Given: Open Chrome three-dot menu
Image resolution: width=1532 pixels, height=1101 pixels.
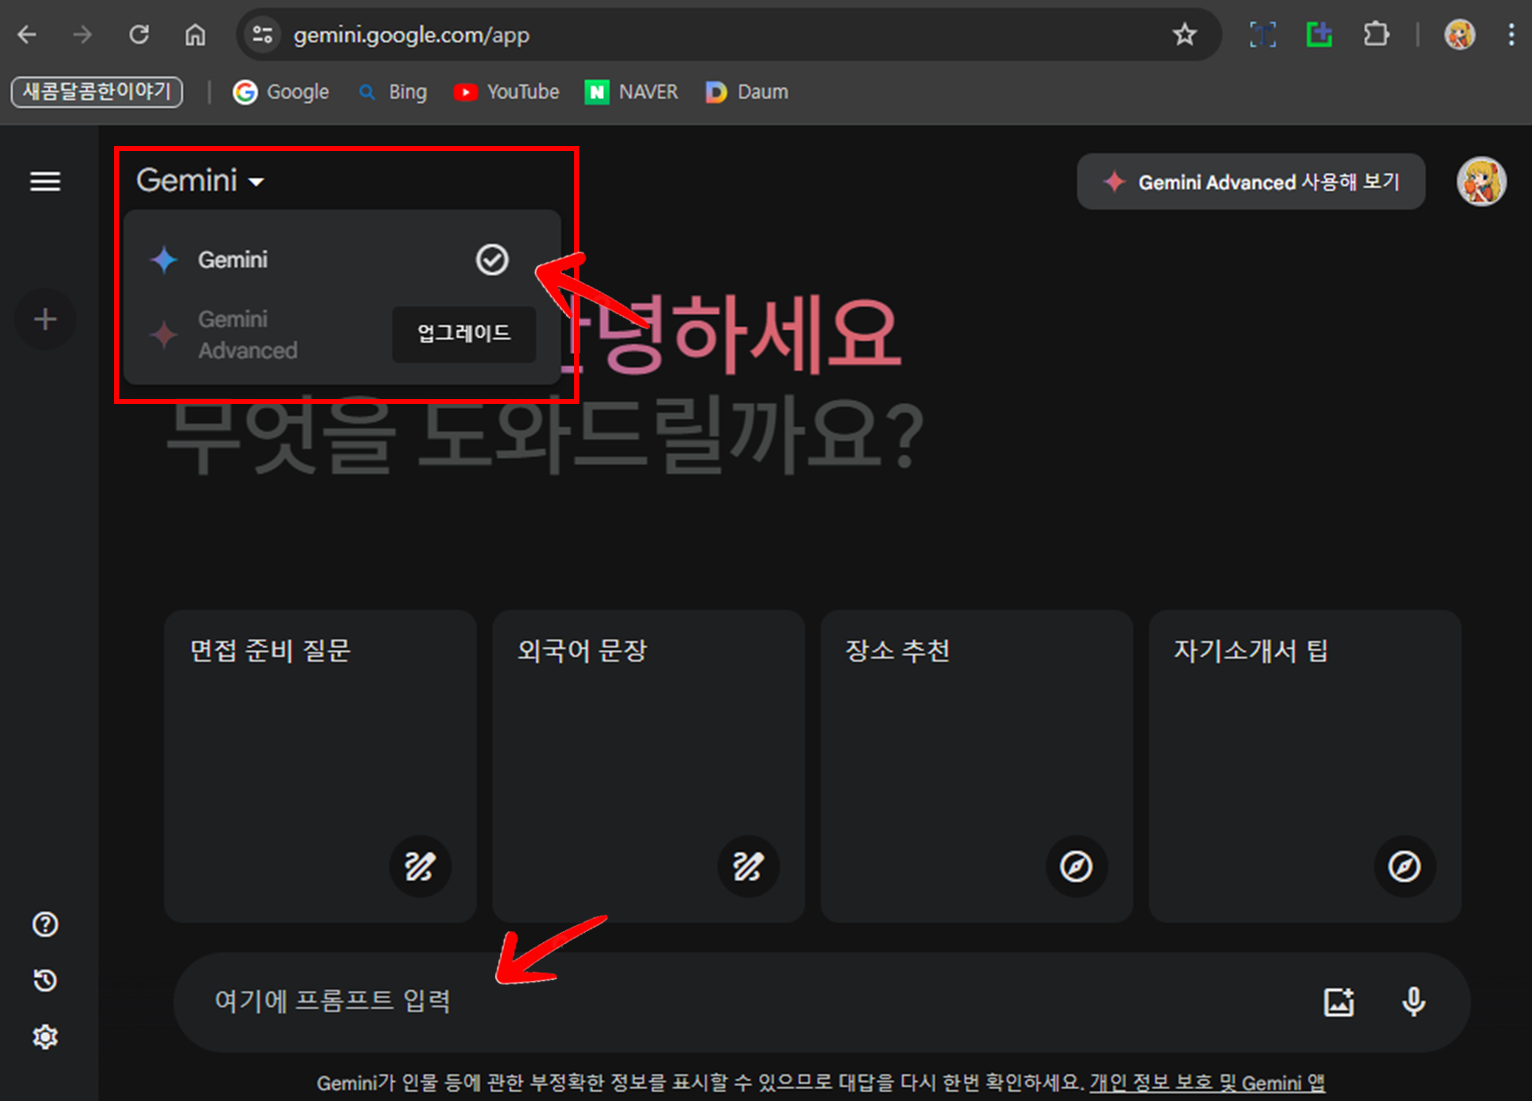Looking at the screenshot, I should (x=1511, y=35).
